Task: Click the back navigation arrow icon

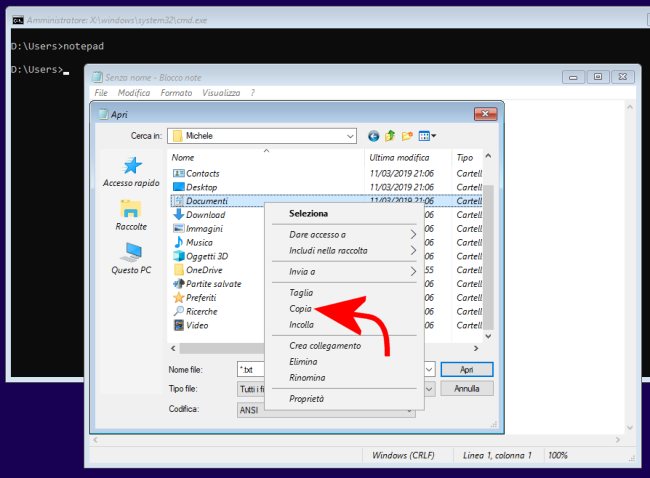Action: tap(374, 136)
